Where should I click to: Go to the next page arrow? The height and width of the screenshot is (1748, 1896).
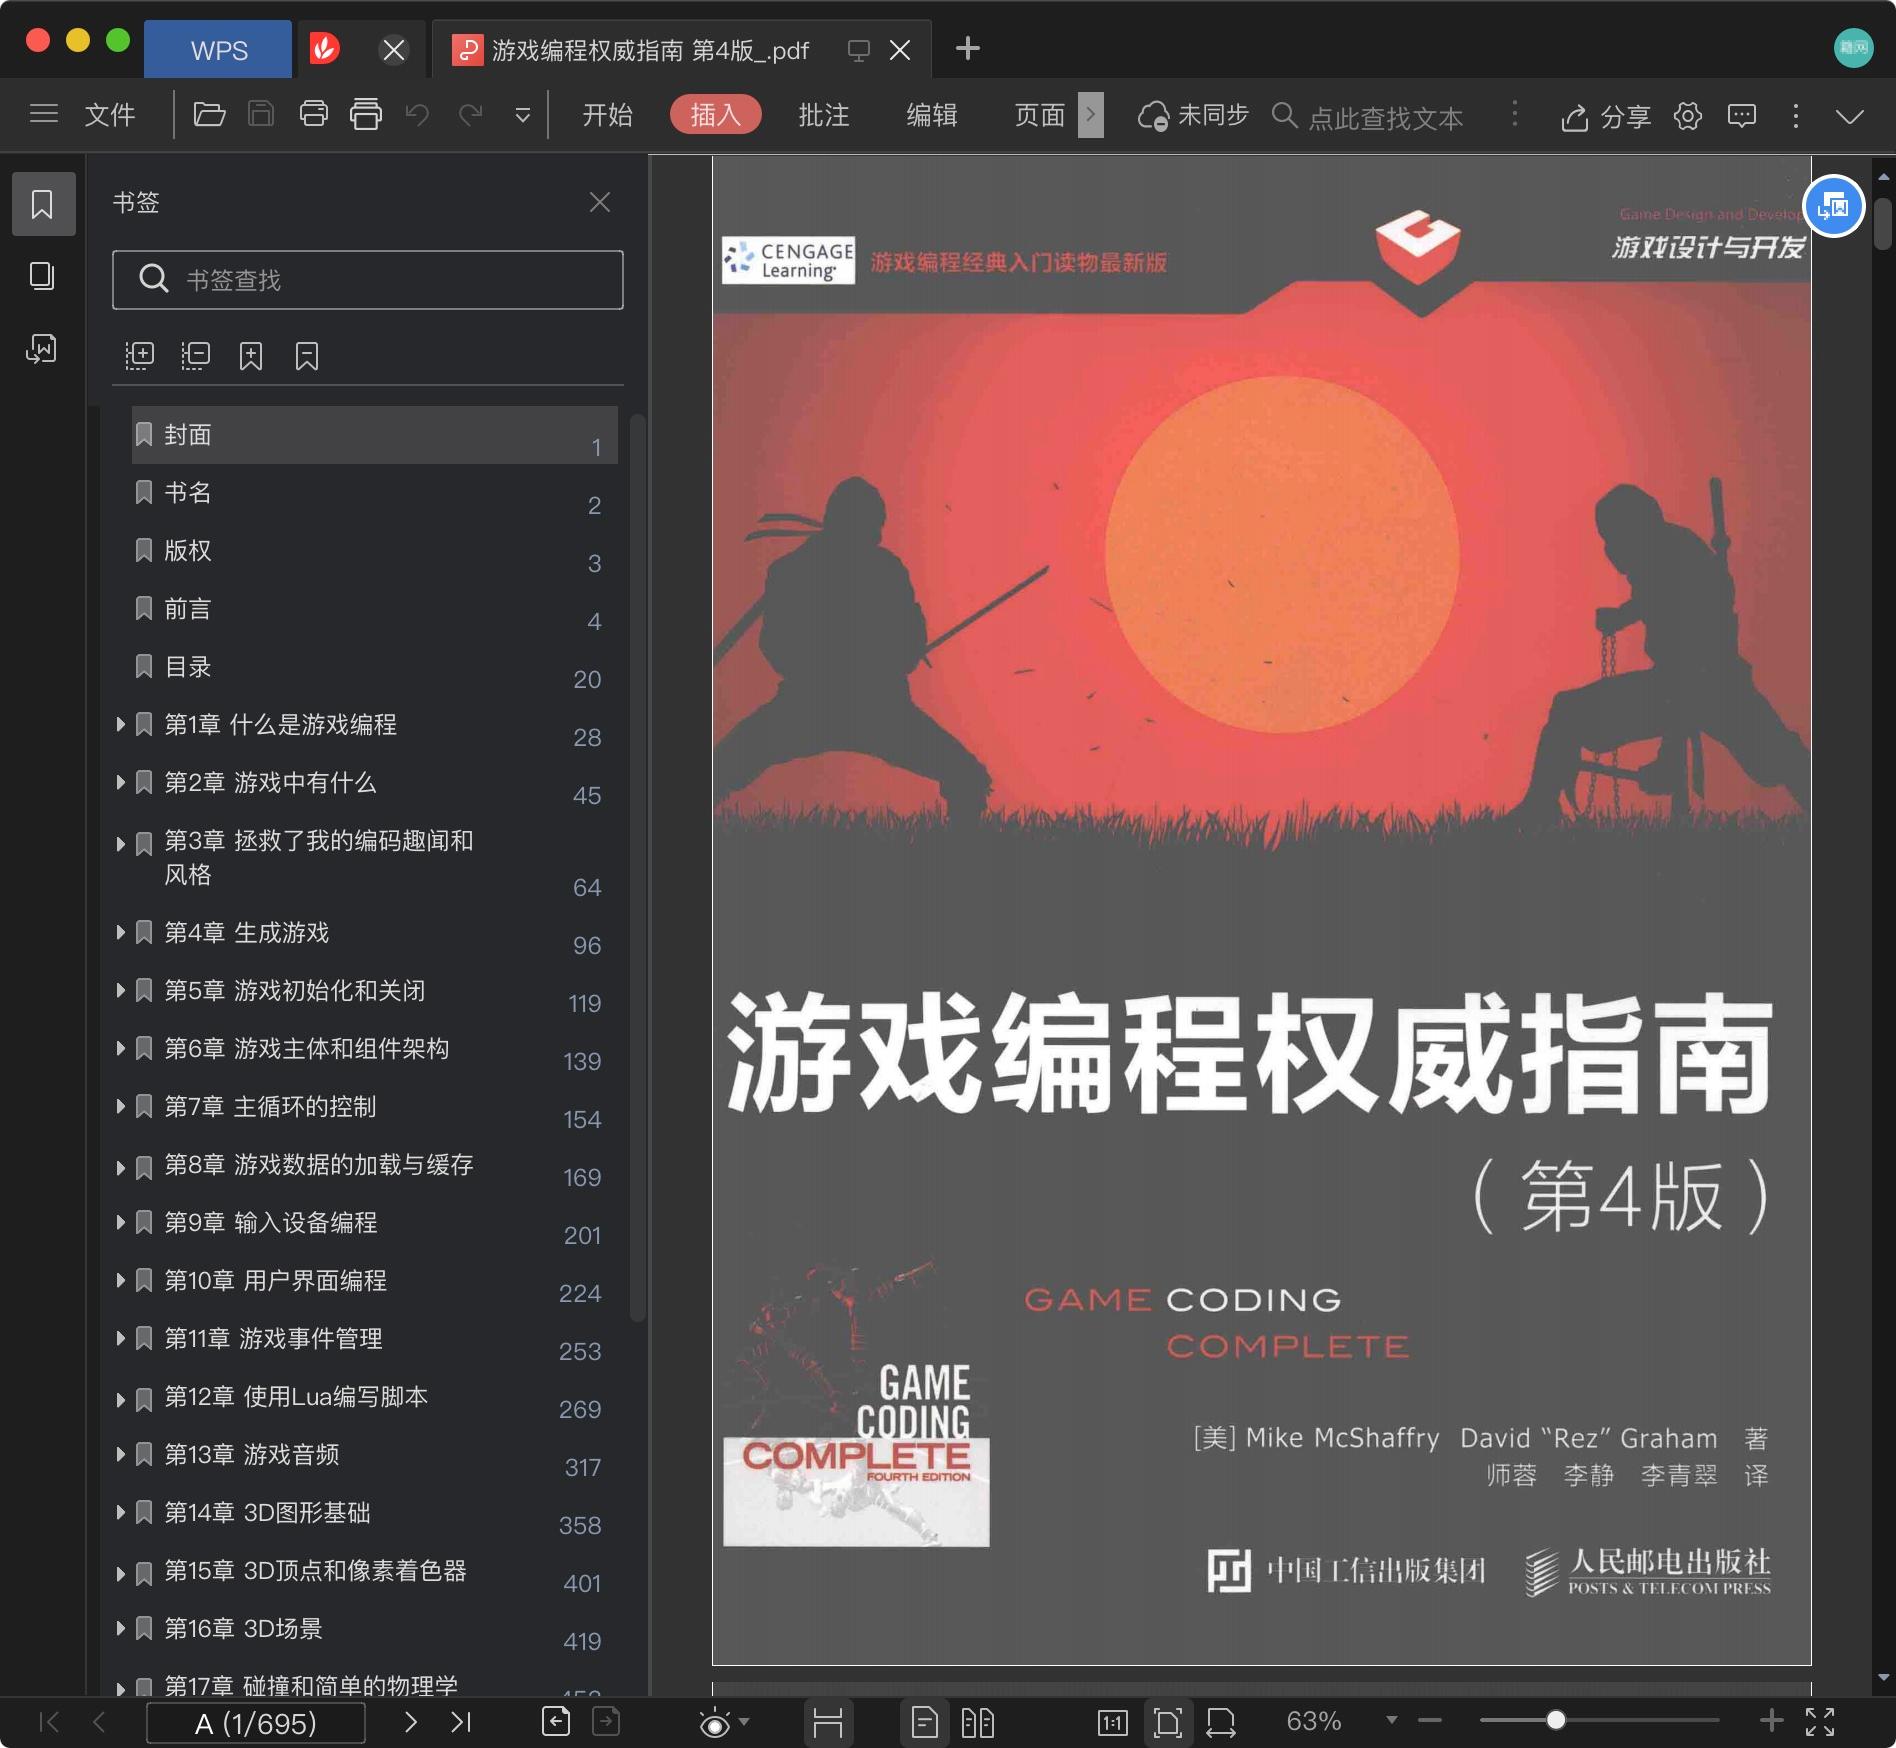point(410,1721)
